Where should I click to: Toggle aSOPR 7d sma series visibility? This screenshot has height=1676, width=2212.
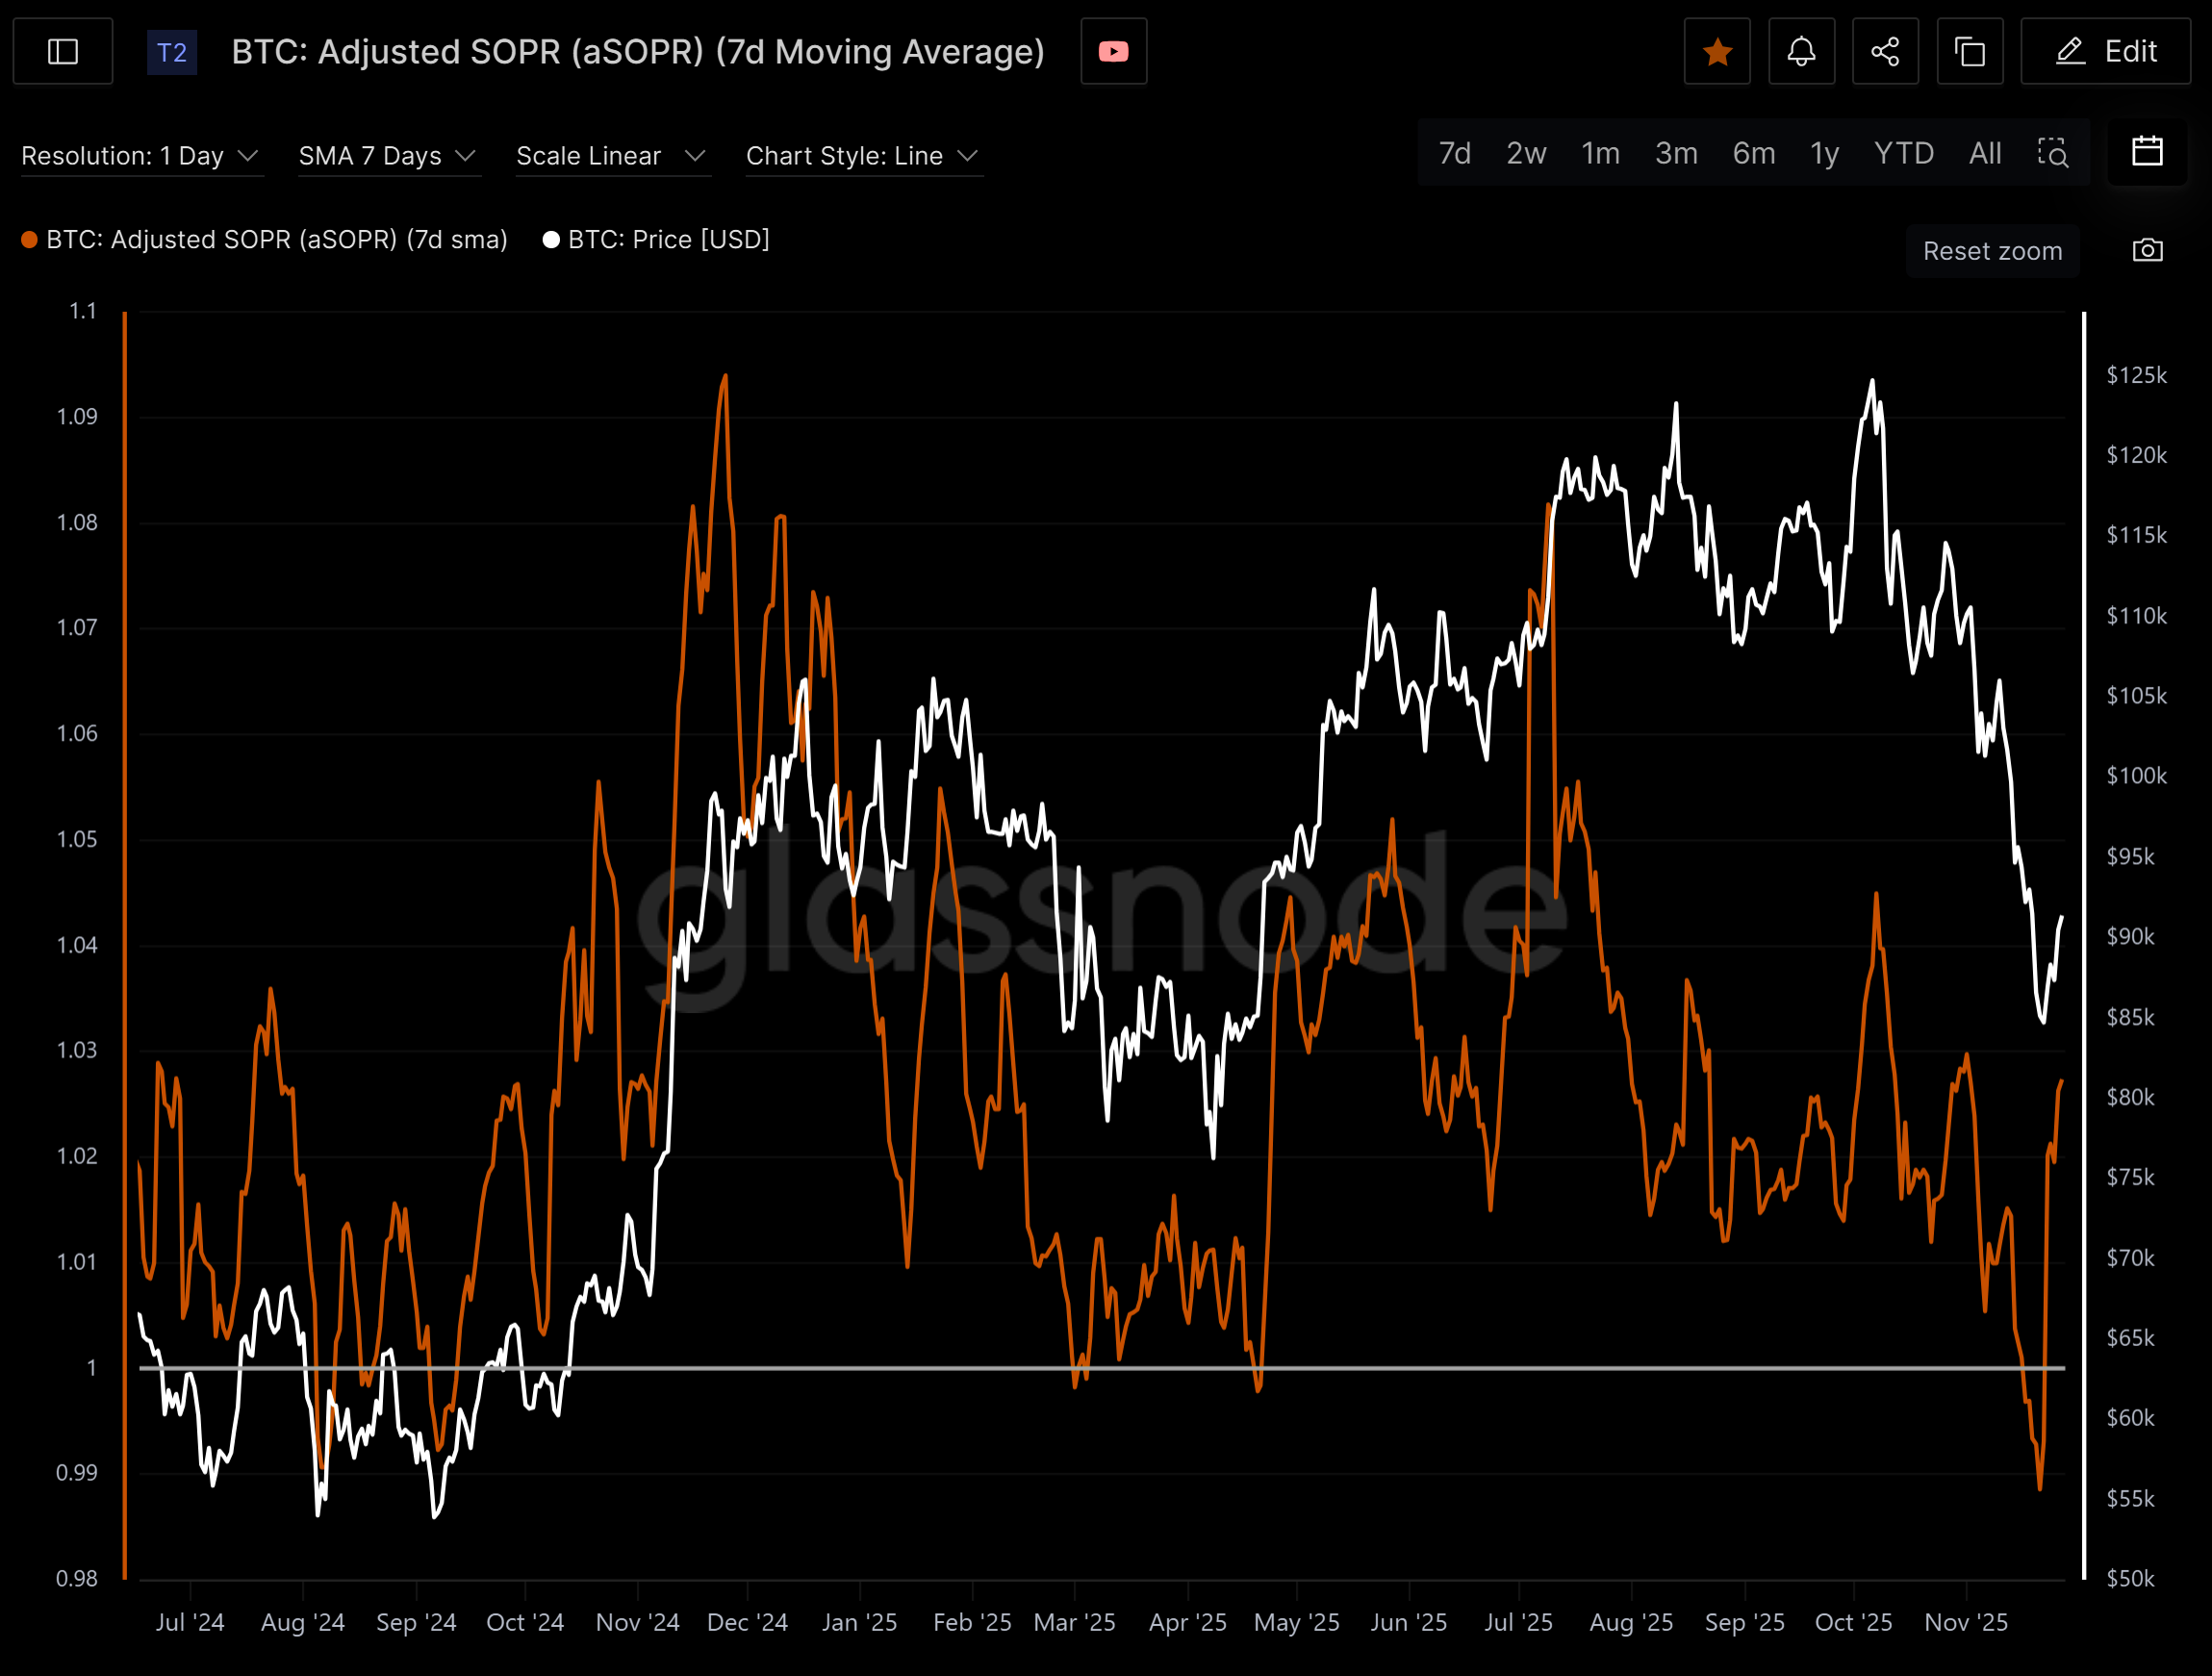pyautogui.click(x=277, y=240)
